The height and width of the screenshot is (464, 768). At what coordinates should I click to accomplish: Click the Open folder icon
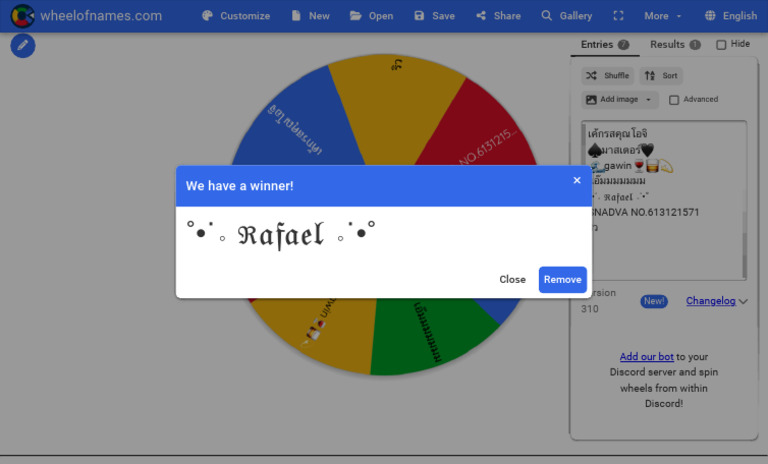[x=356, y=16]
